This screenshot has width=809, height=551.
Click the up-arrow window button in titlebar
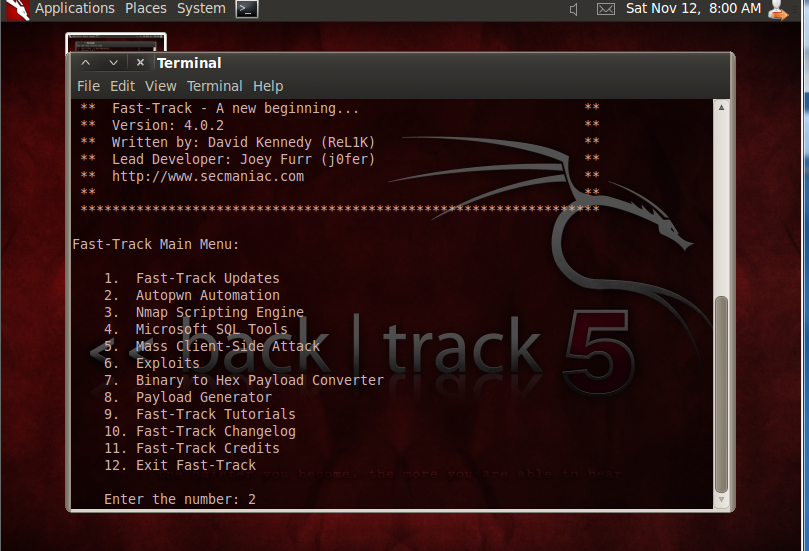point(86,62)
